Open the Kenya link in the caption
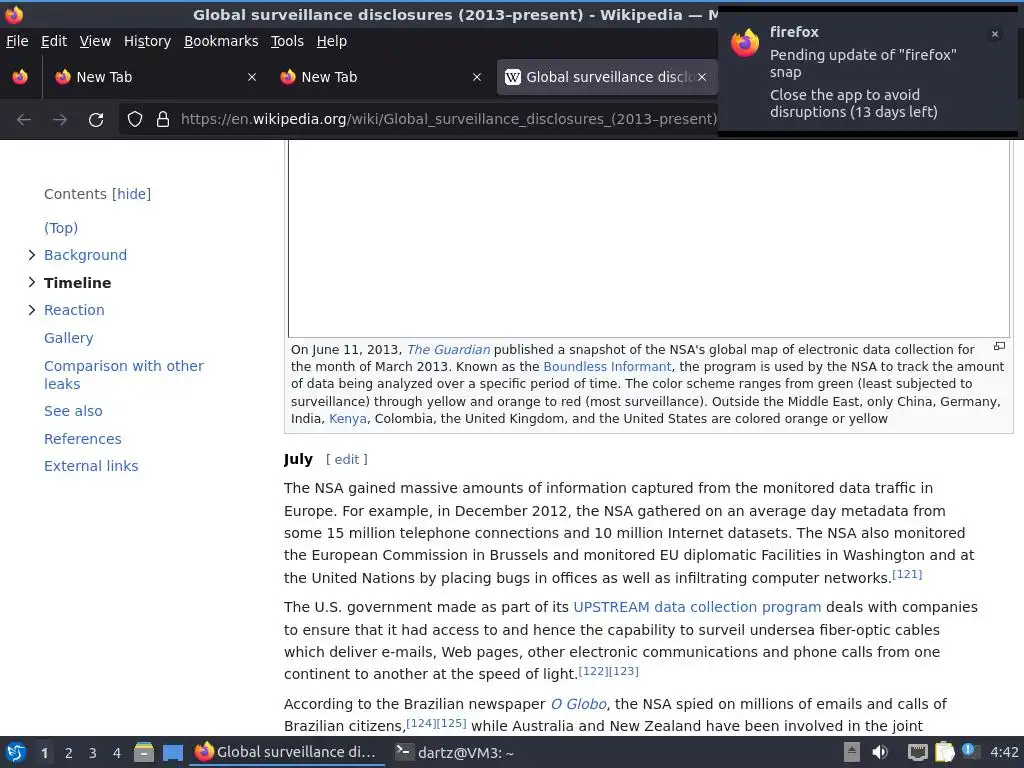This screenshot has height=768, width=1024. coord(347,419)
